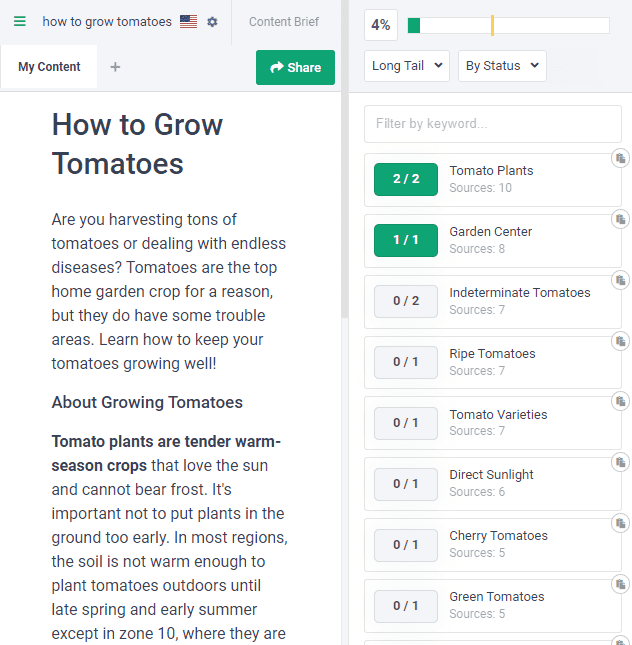Open the Long Tail dropdown

(x=407, y=66)
